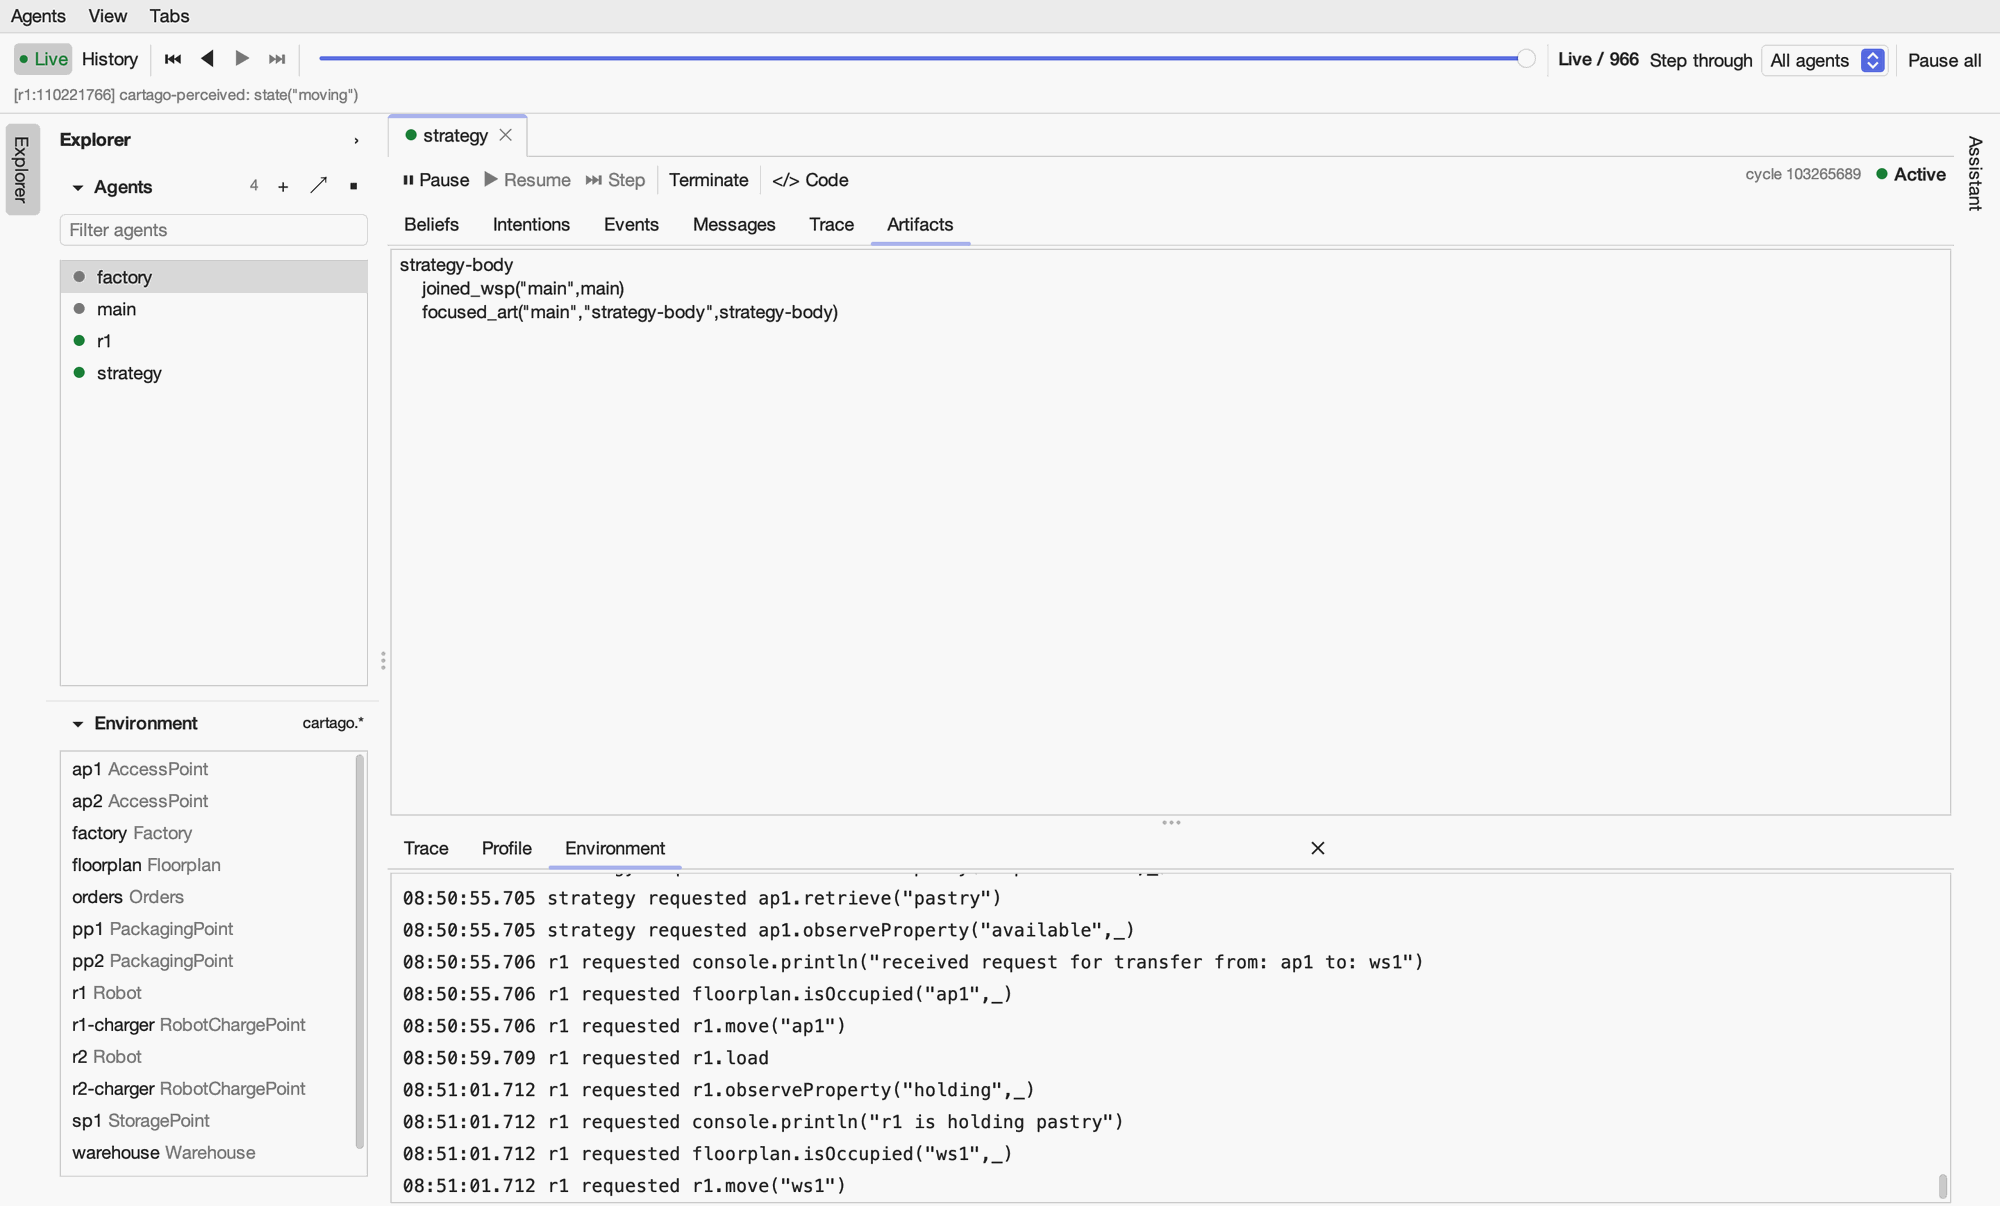Screen dimensions: 2000x1206
Task: Toggle Step through mode
Action: pos(1701,60)
